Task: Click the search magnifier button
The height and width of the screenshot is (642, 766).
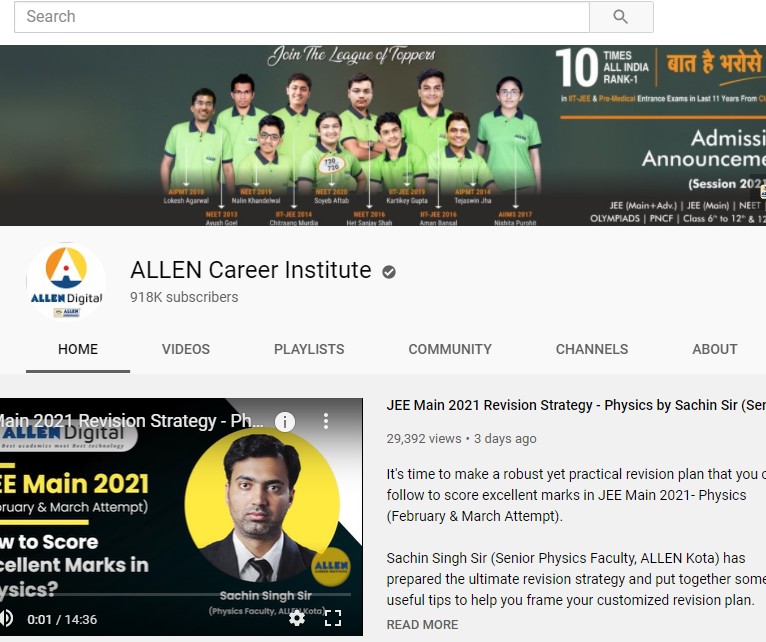Action: tap(620, 17)
